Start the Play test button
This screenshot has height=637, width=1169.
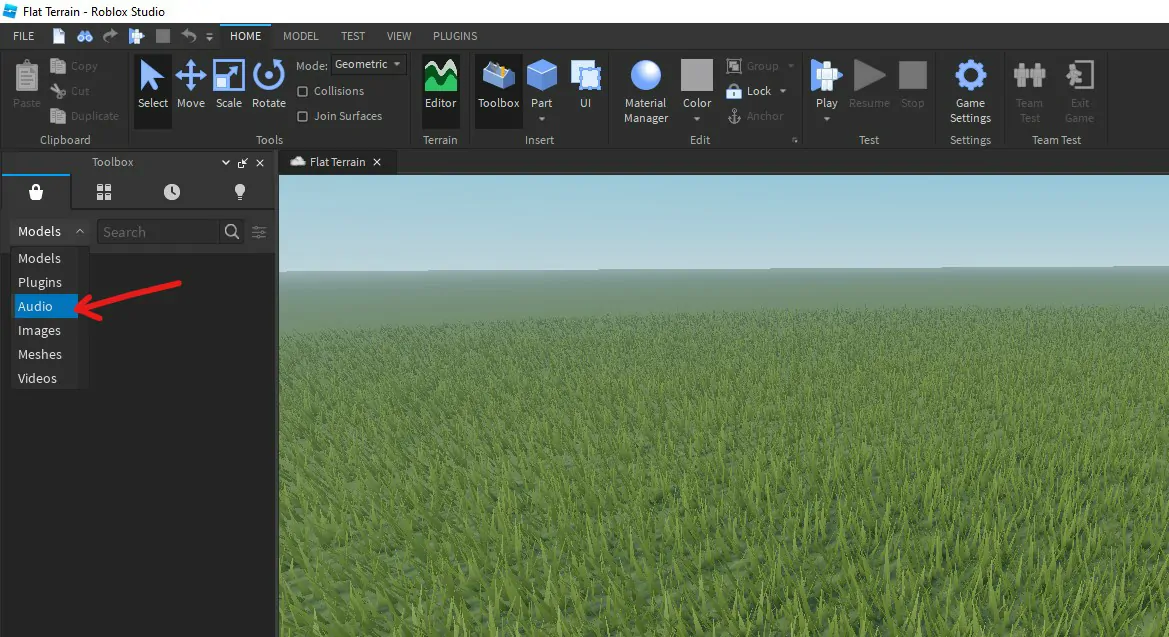tap(826, 84)
